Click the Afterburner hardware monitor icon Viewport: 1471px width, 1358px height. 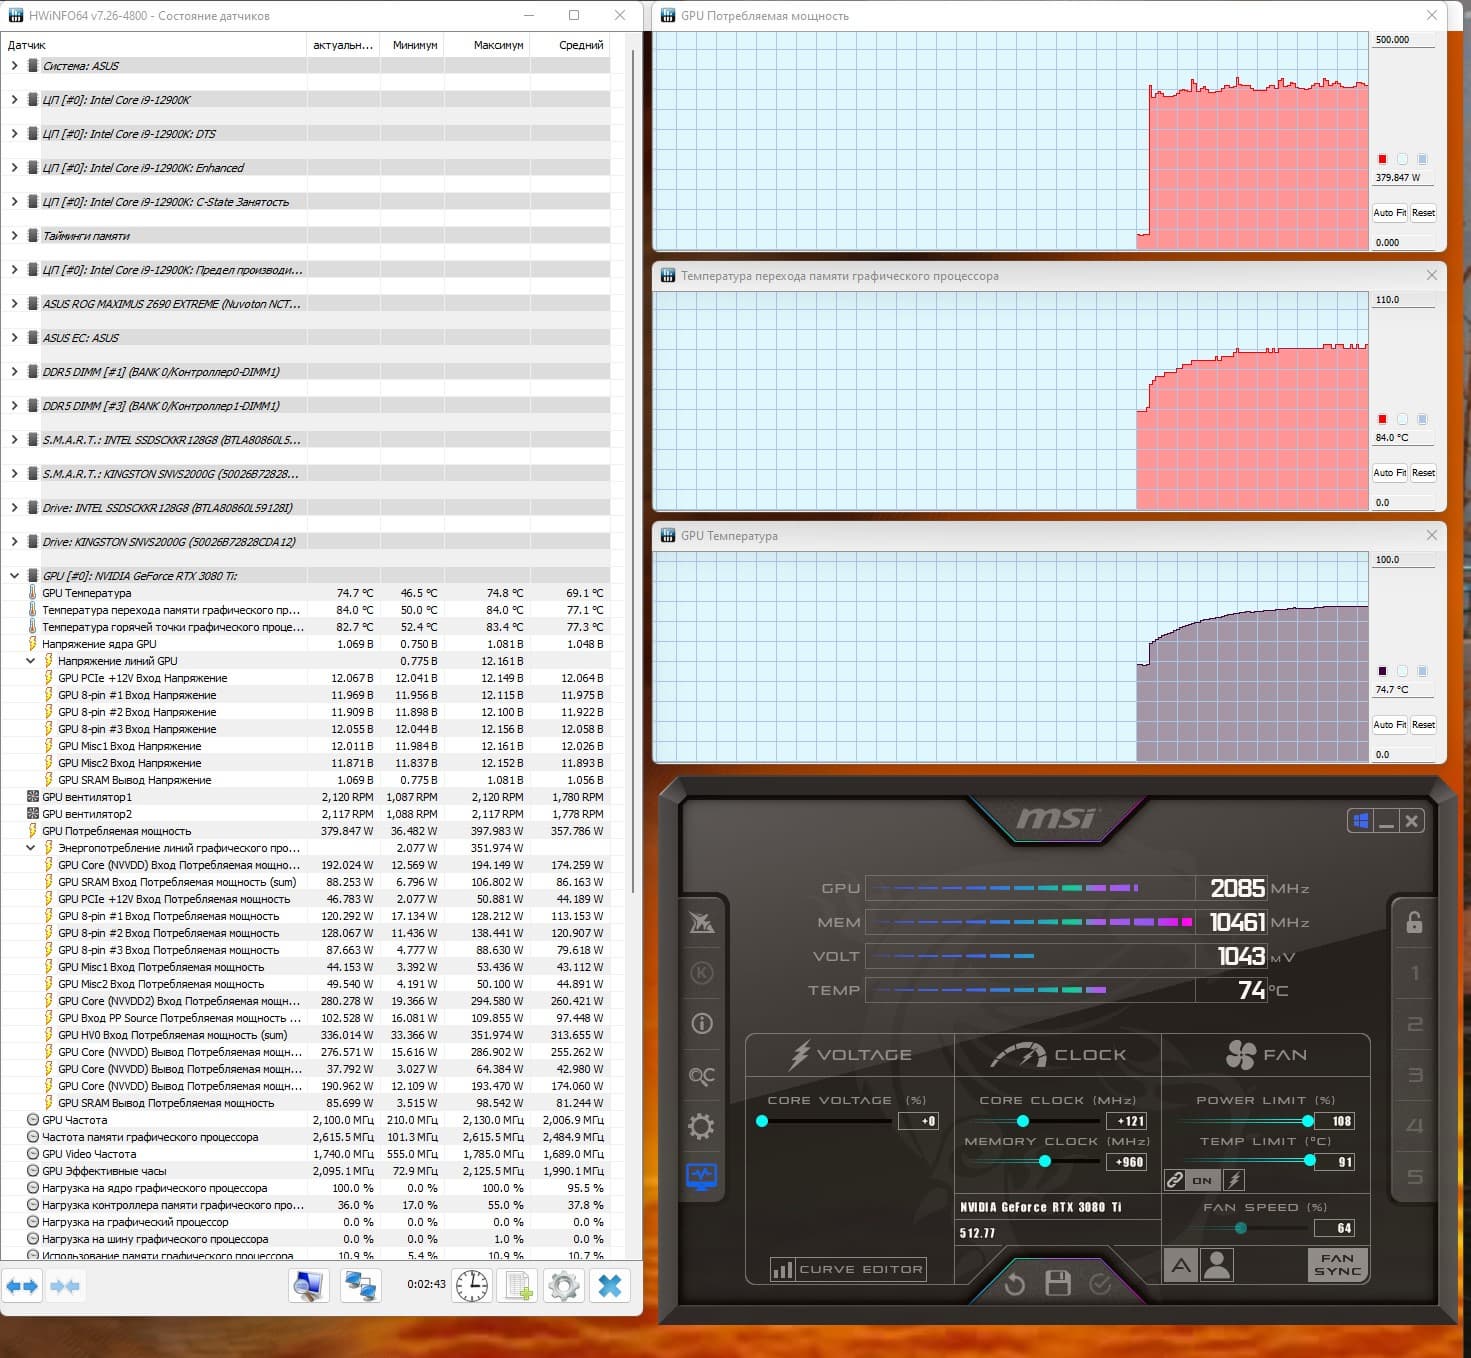pos(701,1177)
